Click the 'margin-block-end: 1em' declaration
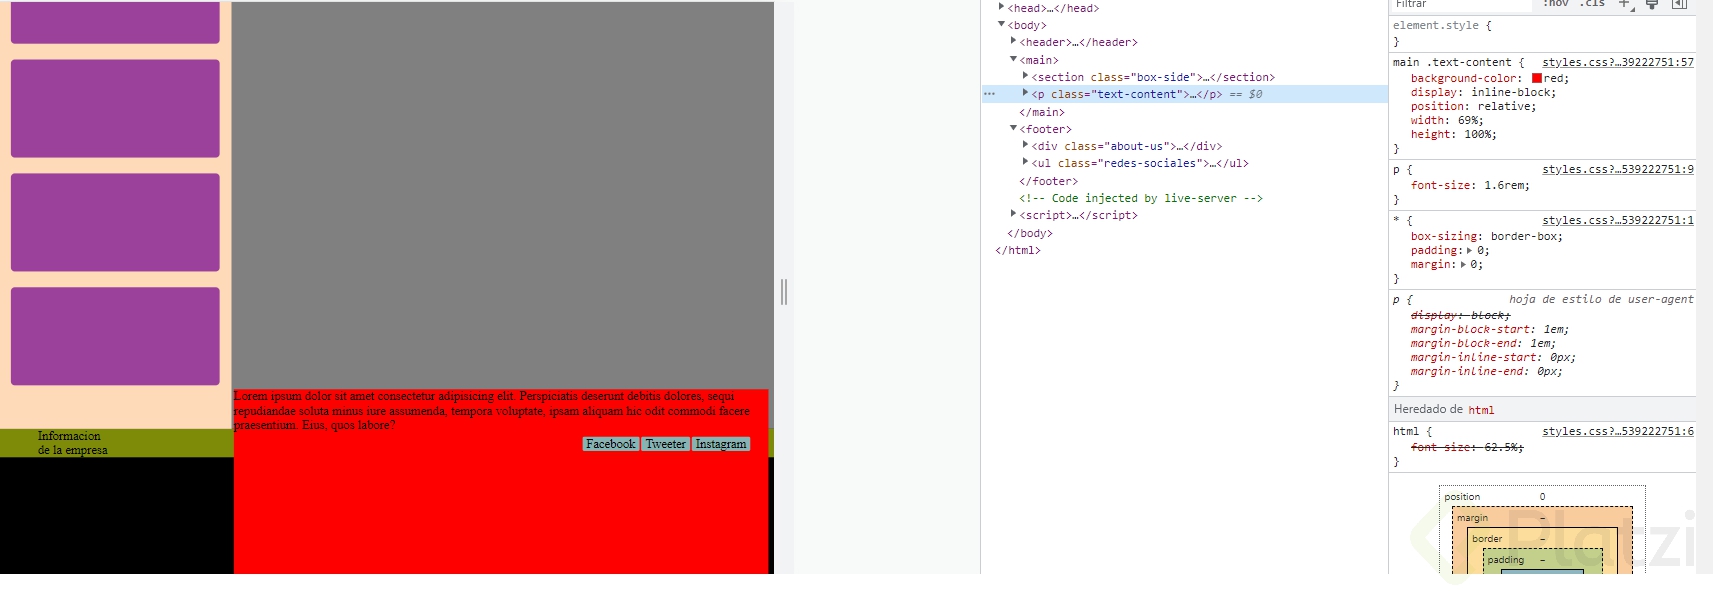This screenshot has width=1713, height=591. click(x=1484, y=344)
